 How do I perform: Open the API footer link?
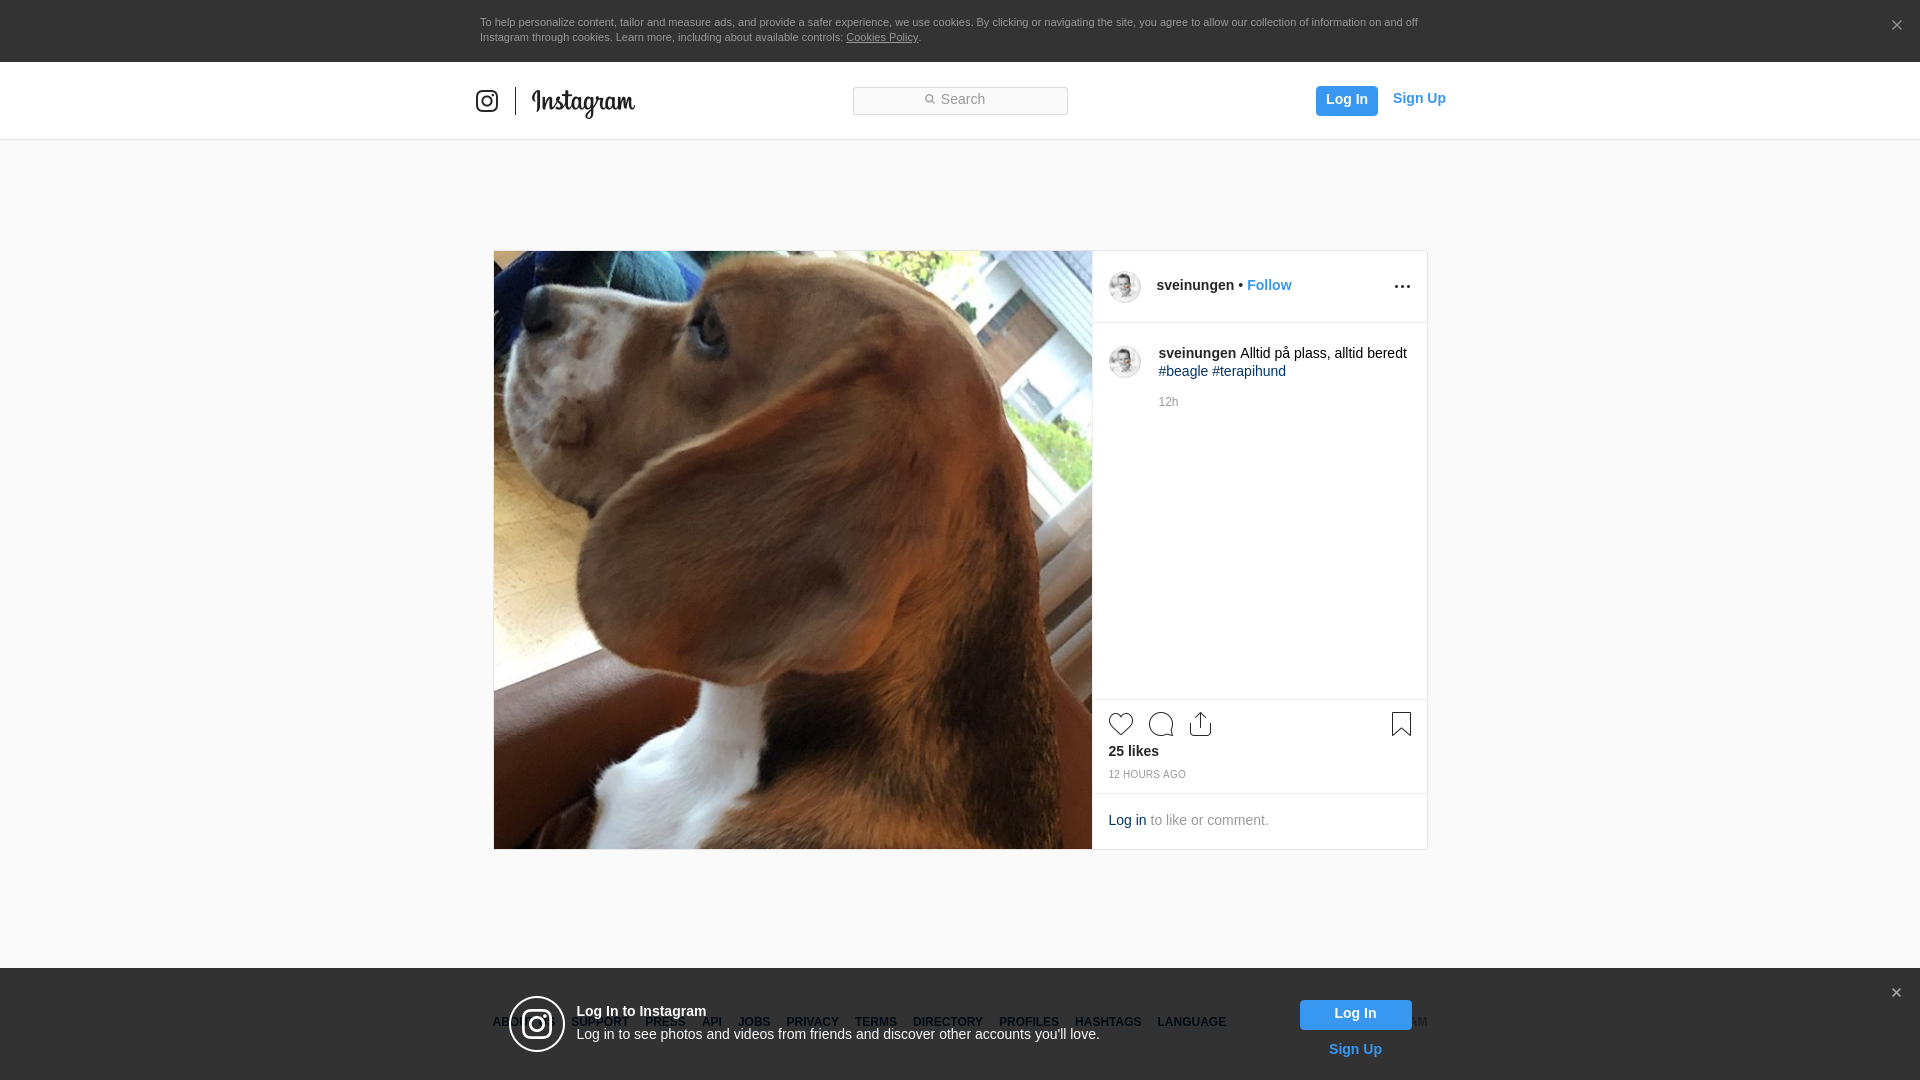coord(712,1022)
